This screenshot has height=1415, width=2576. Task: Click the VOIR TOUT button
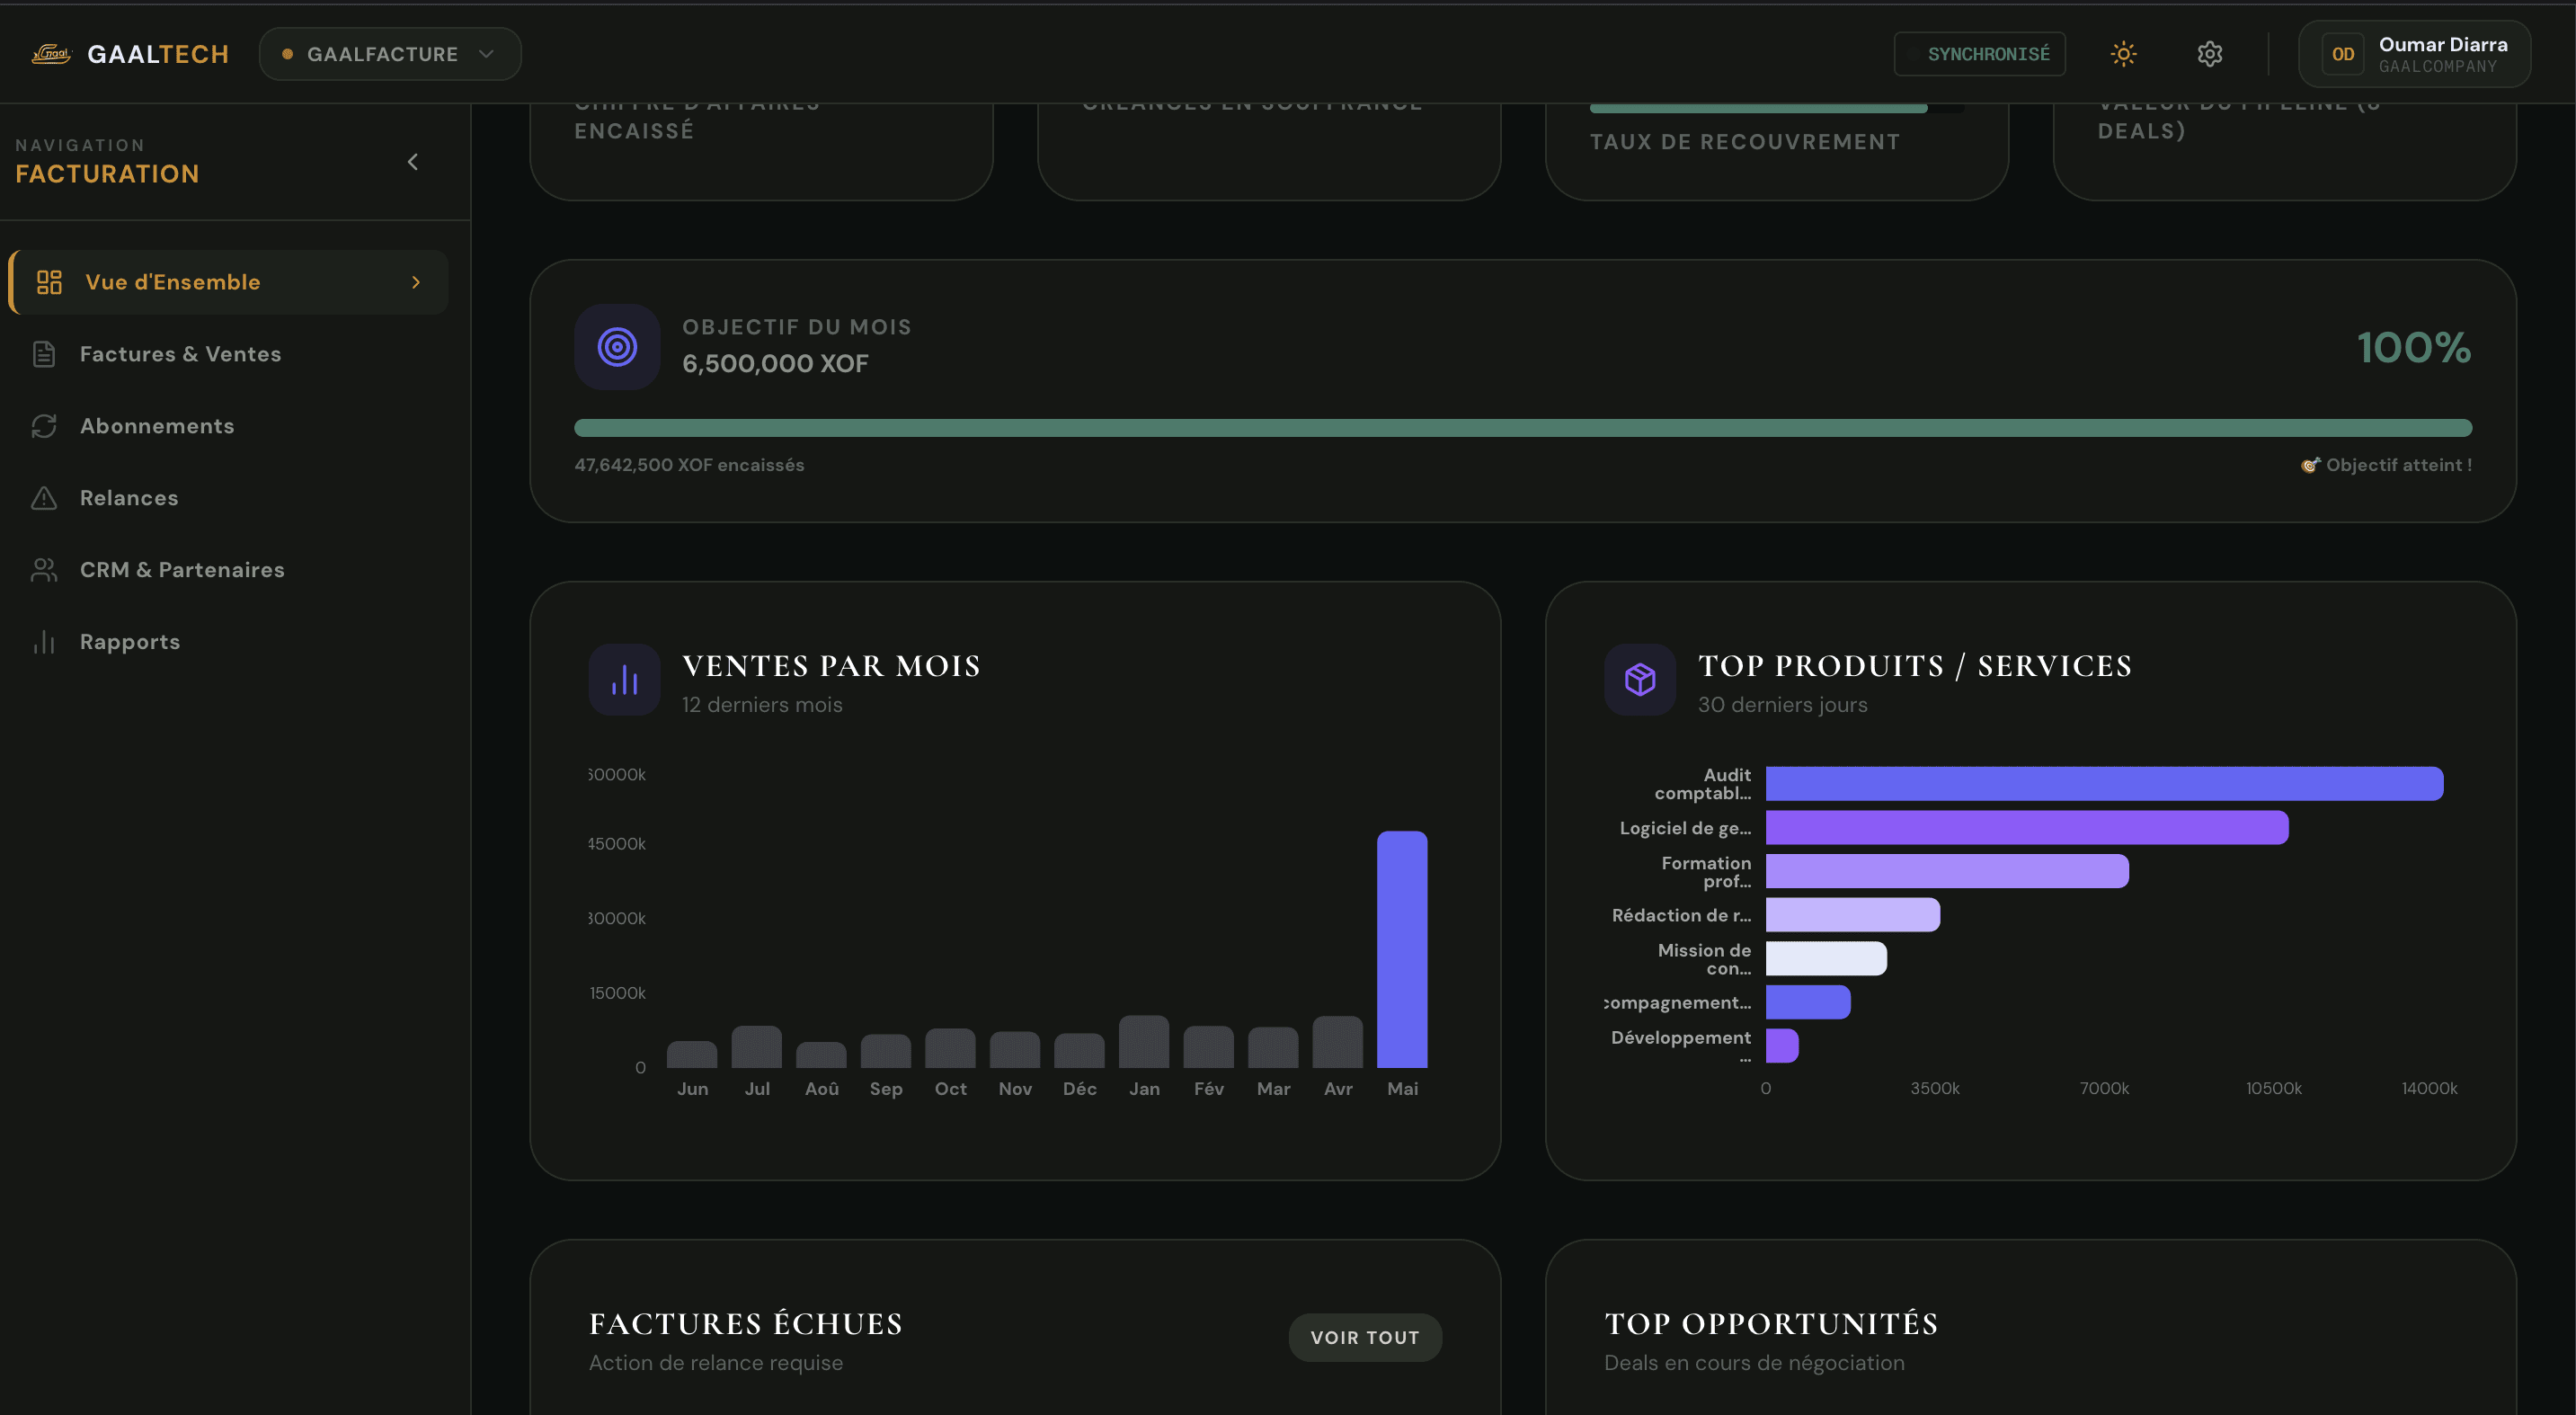[1365, 1337]
